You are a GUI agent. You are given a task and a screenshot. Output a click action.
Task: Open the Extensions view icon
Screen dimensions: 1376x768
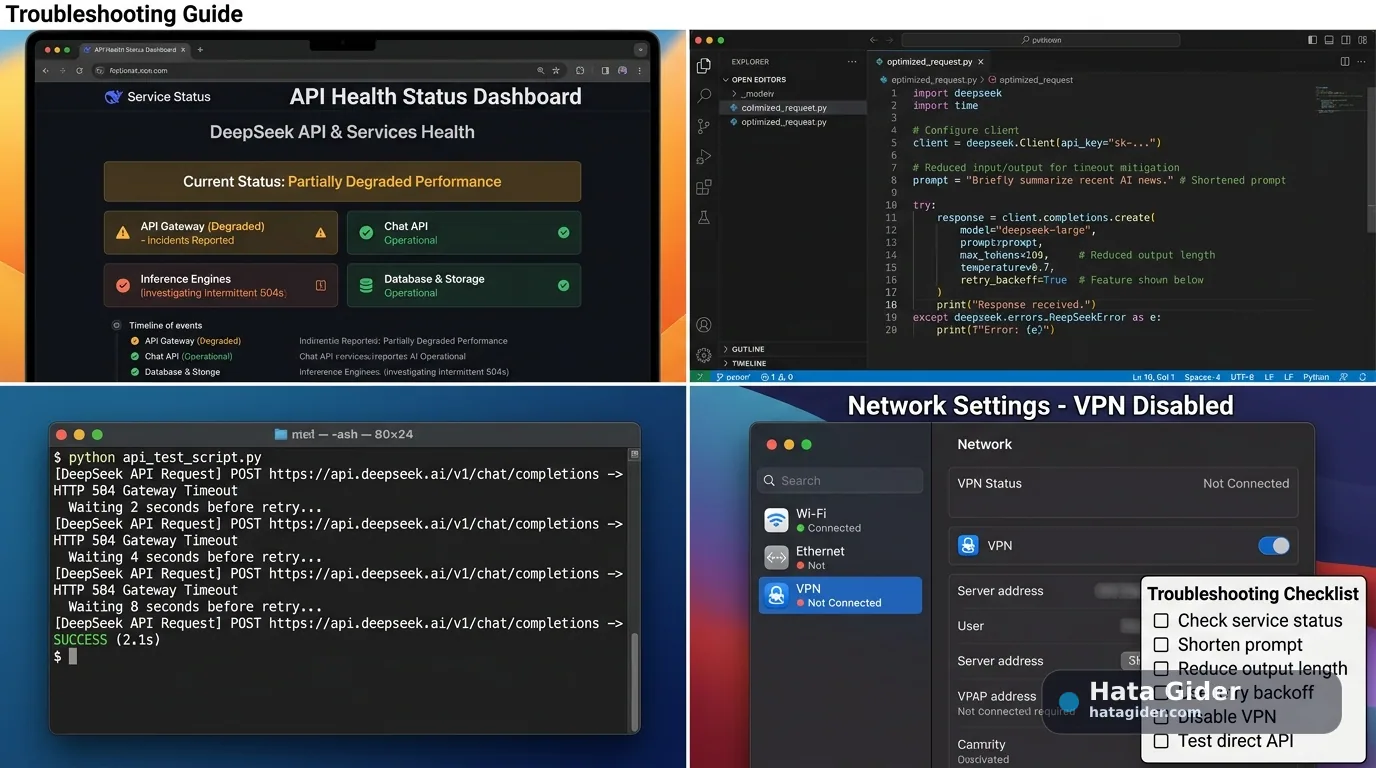tap(704, 187)
